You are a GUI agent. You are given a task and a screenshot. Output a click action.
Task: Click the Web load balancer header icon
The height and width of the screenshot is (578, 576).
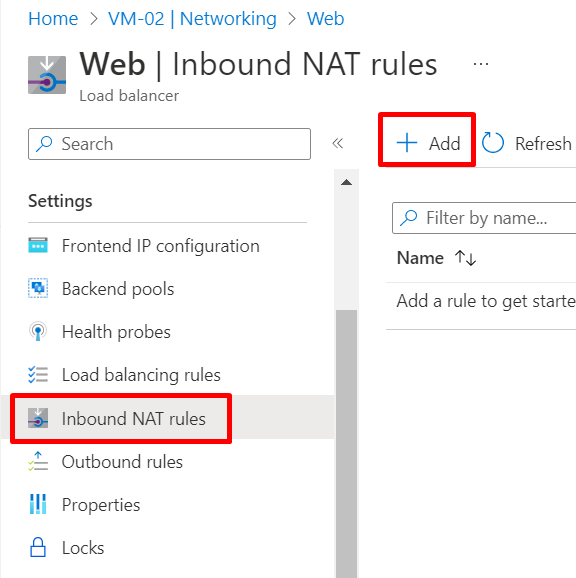pyautogui.click(x=47, y=75)
